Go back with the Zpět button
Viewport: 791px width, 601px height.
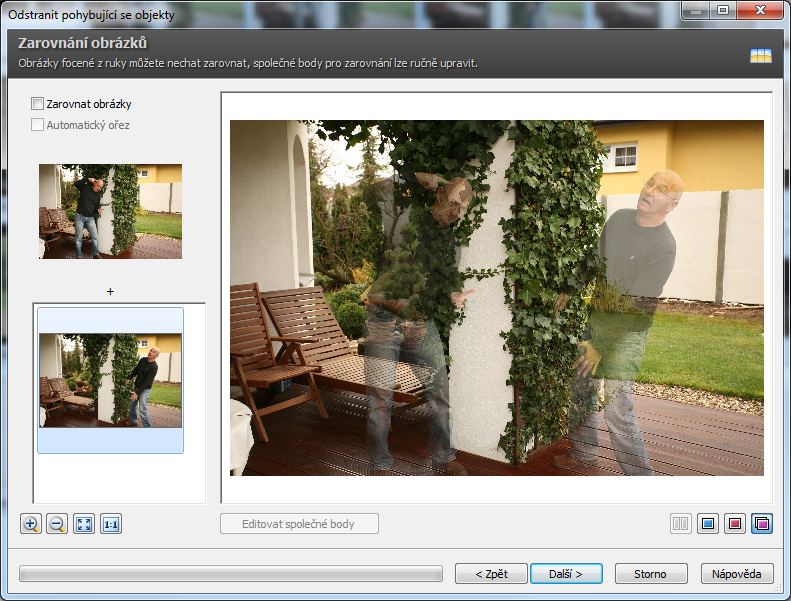(490, 574)
